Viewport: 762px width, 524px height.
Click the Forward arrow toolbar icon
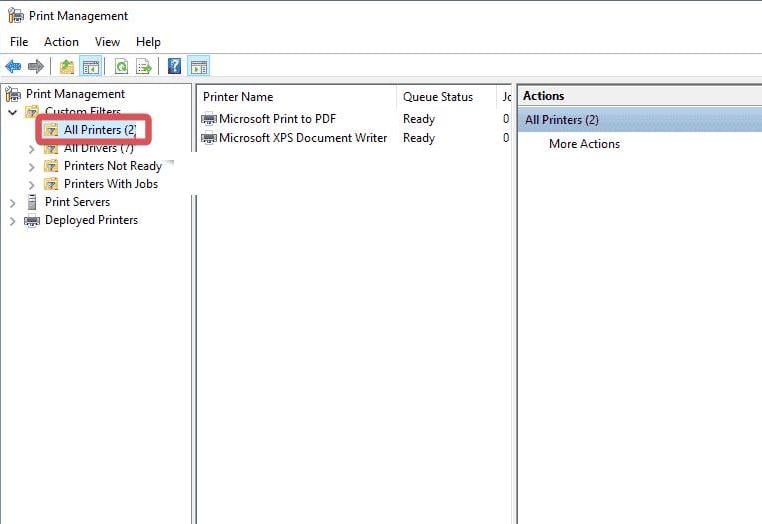tap(35, 66)
